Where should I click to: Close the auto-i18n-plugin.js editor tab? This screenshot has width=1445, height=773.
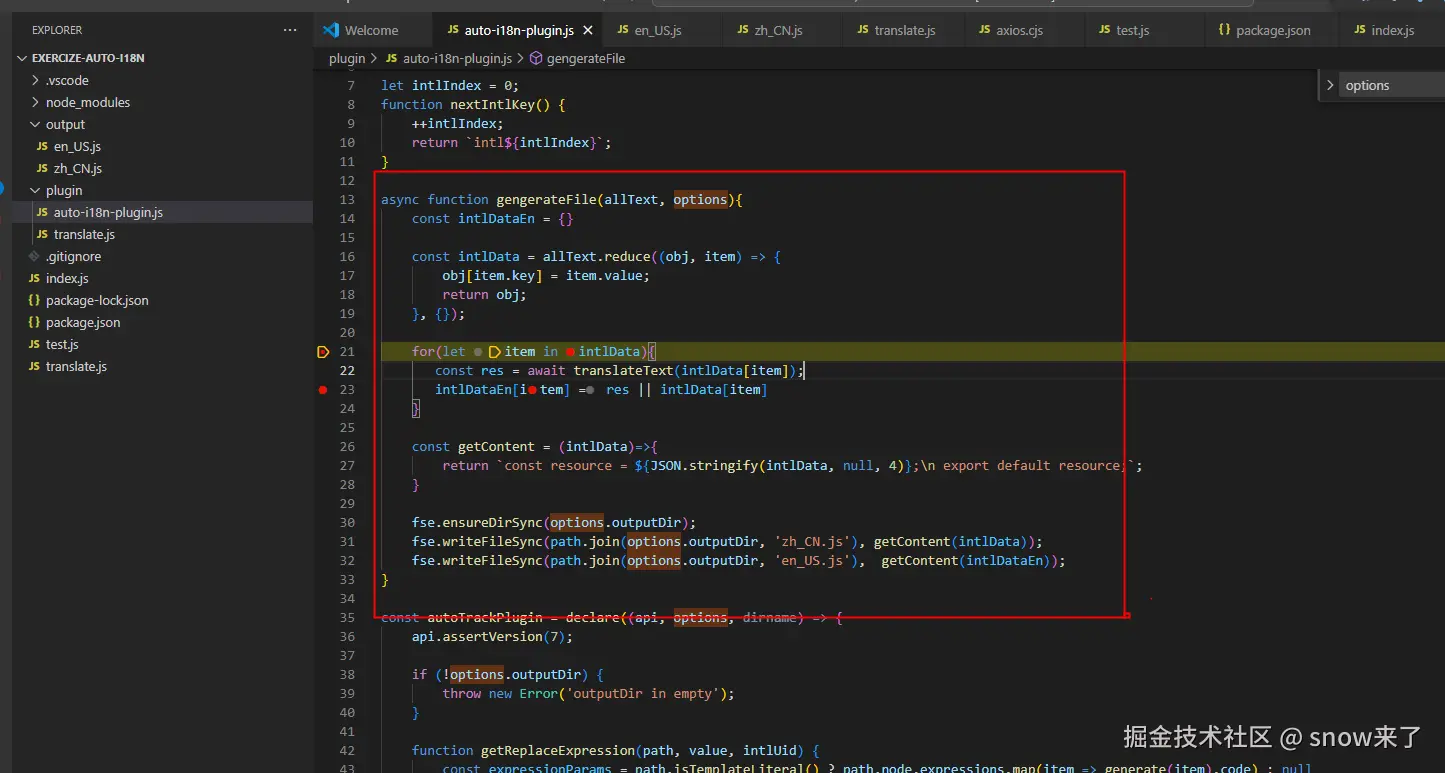point(587,31)
